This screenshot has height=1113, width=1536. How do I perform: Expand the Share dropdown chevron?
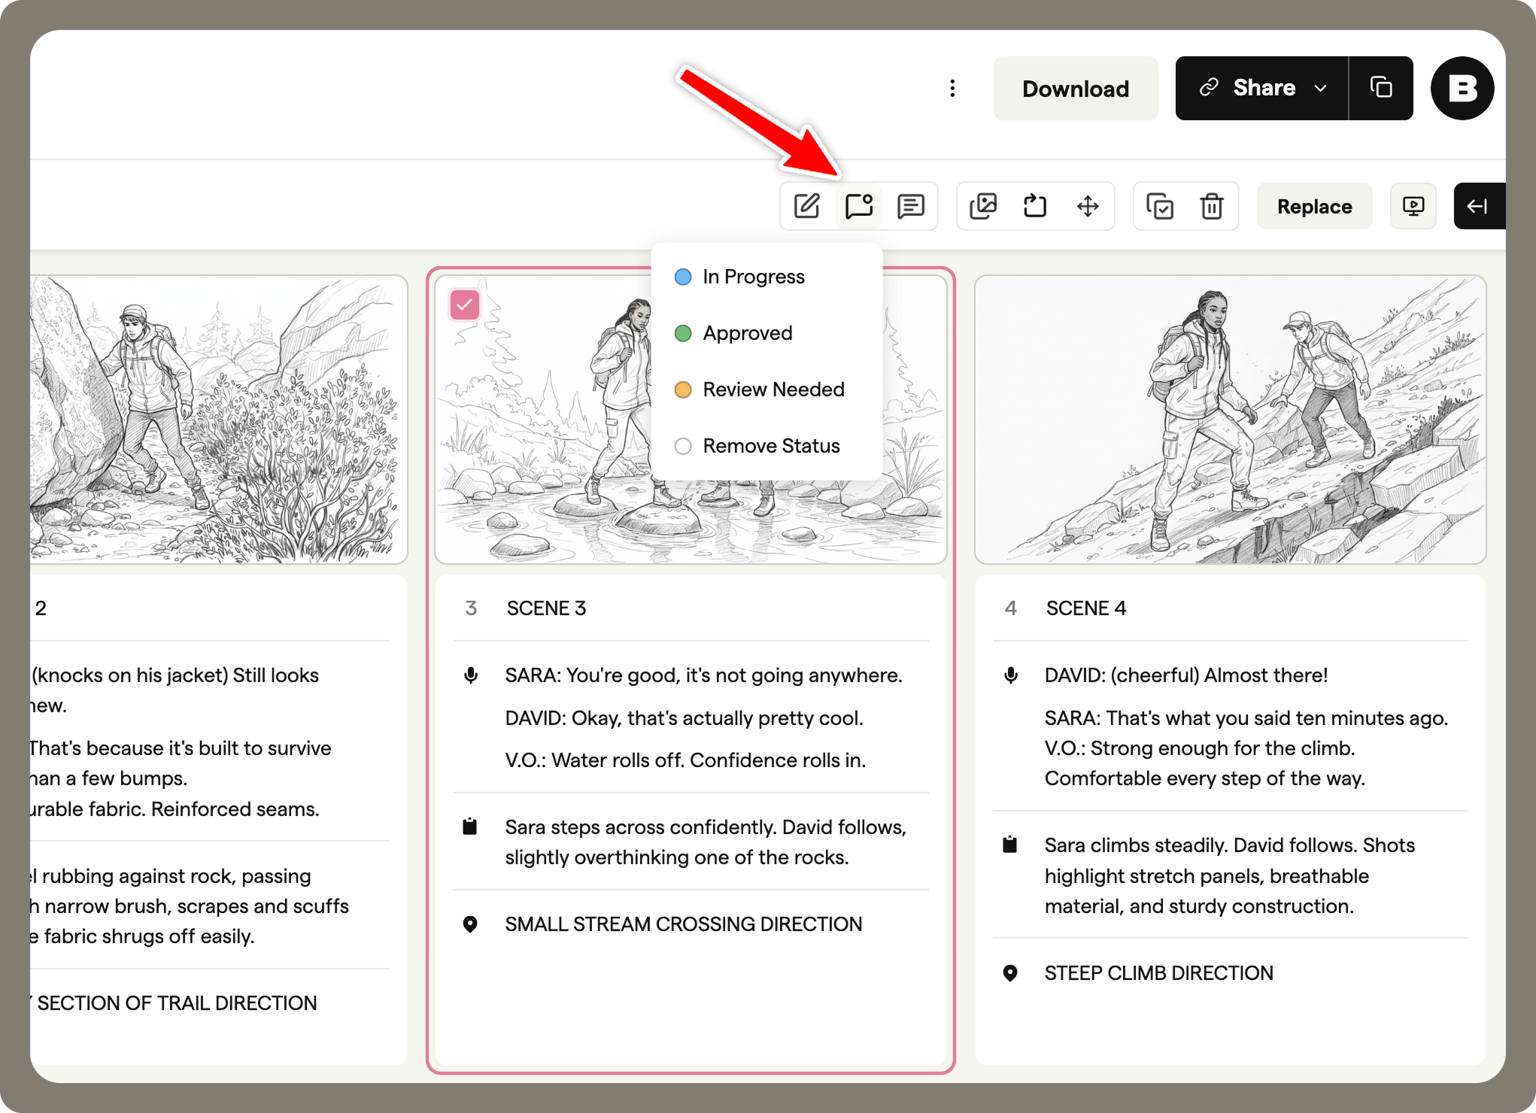(x=1321, y=88)
